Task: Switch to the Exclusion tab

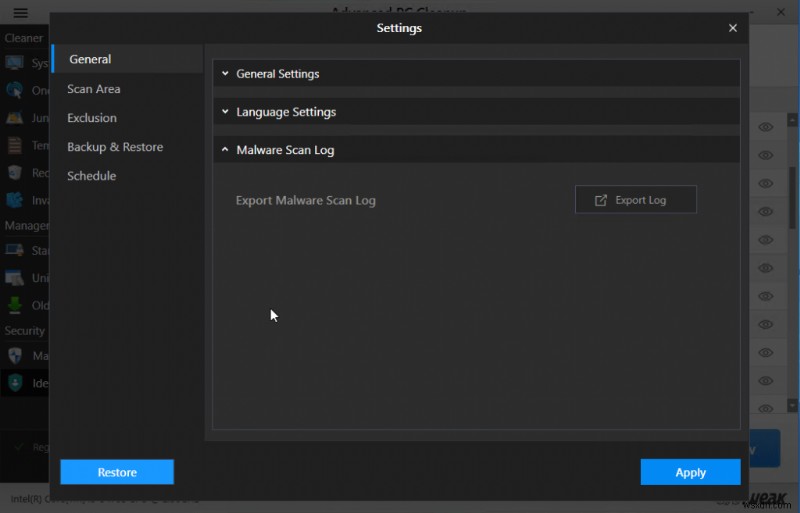Action: click(92, 118)
